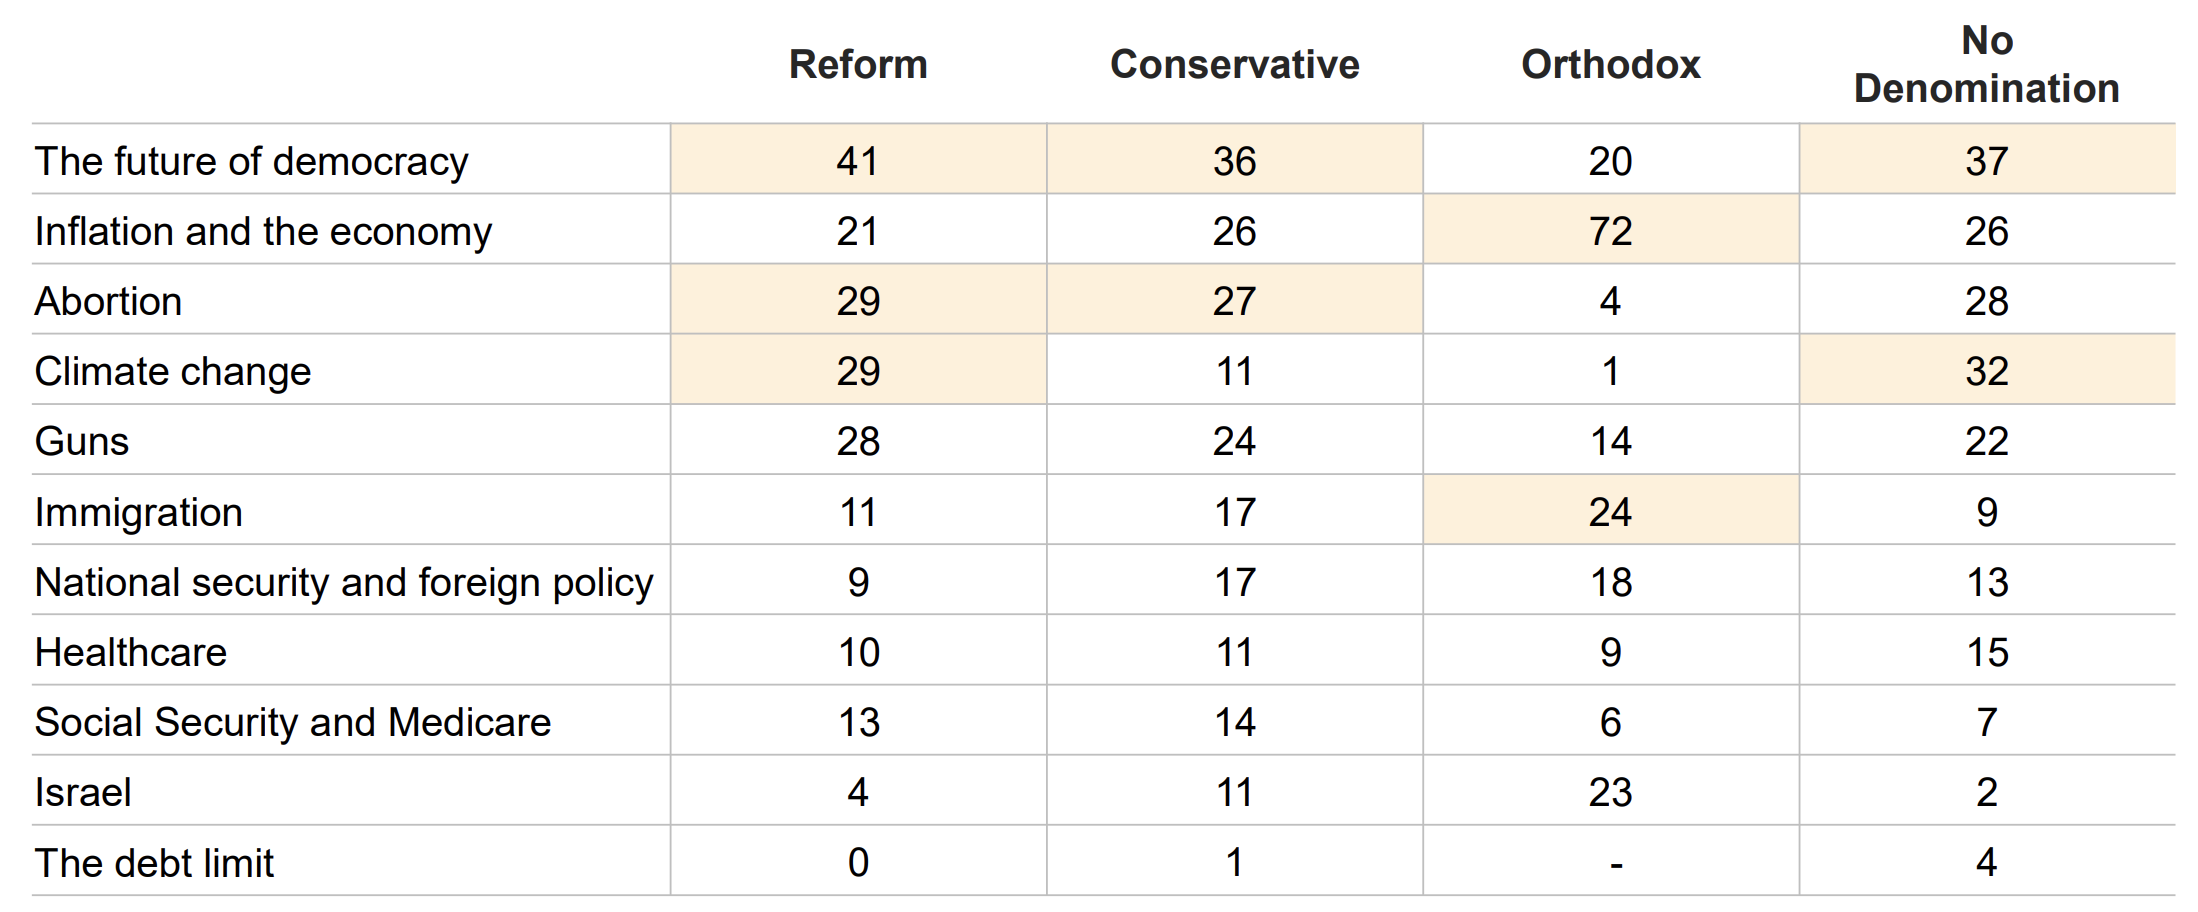Image resolution: width=2198 pixels, height=912 pixels.
Task: Select the Guns row label
Action: click(82, 441)
